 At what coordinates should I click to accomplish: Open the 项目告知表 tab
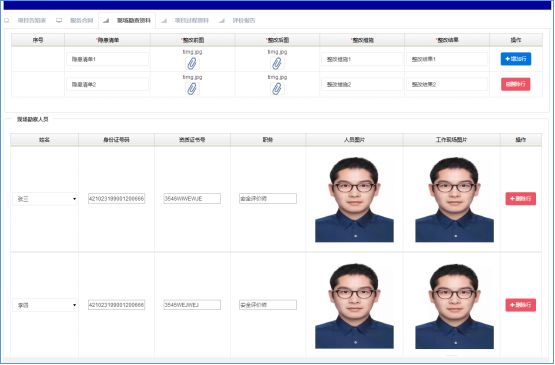coord(32,21)
